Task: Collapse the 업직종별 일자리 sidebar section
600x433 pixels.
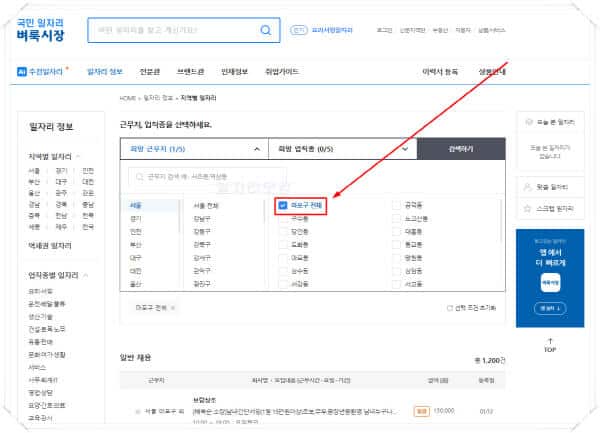Action: click(x=86, y=275)
